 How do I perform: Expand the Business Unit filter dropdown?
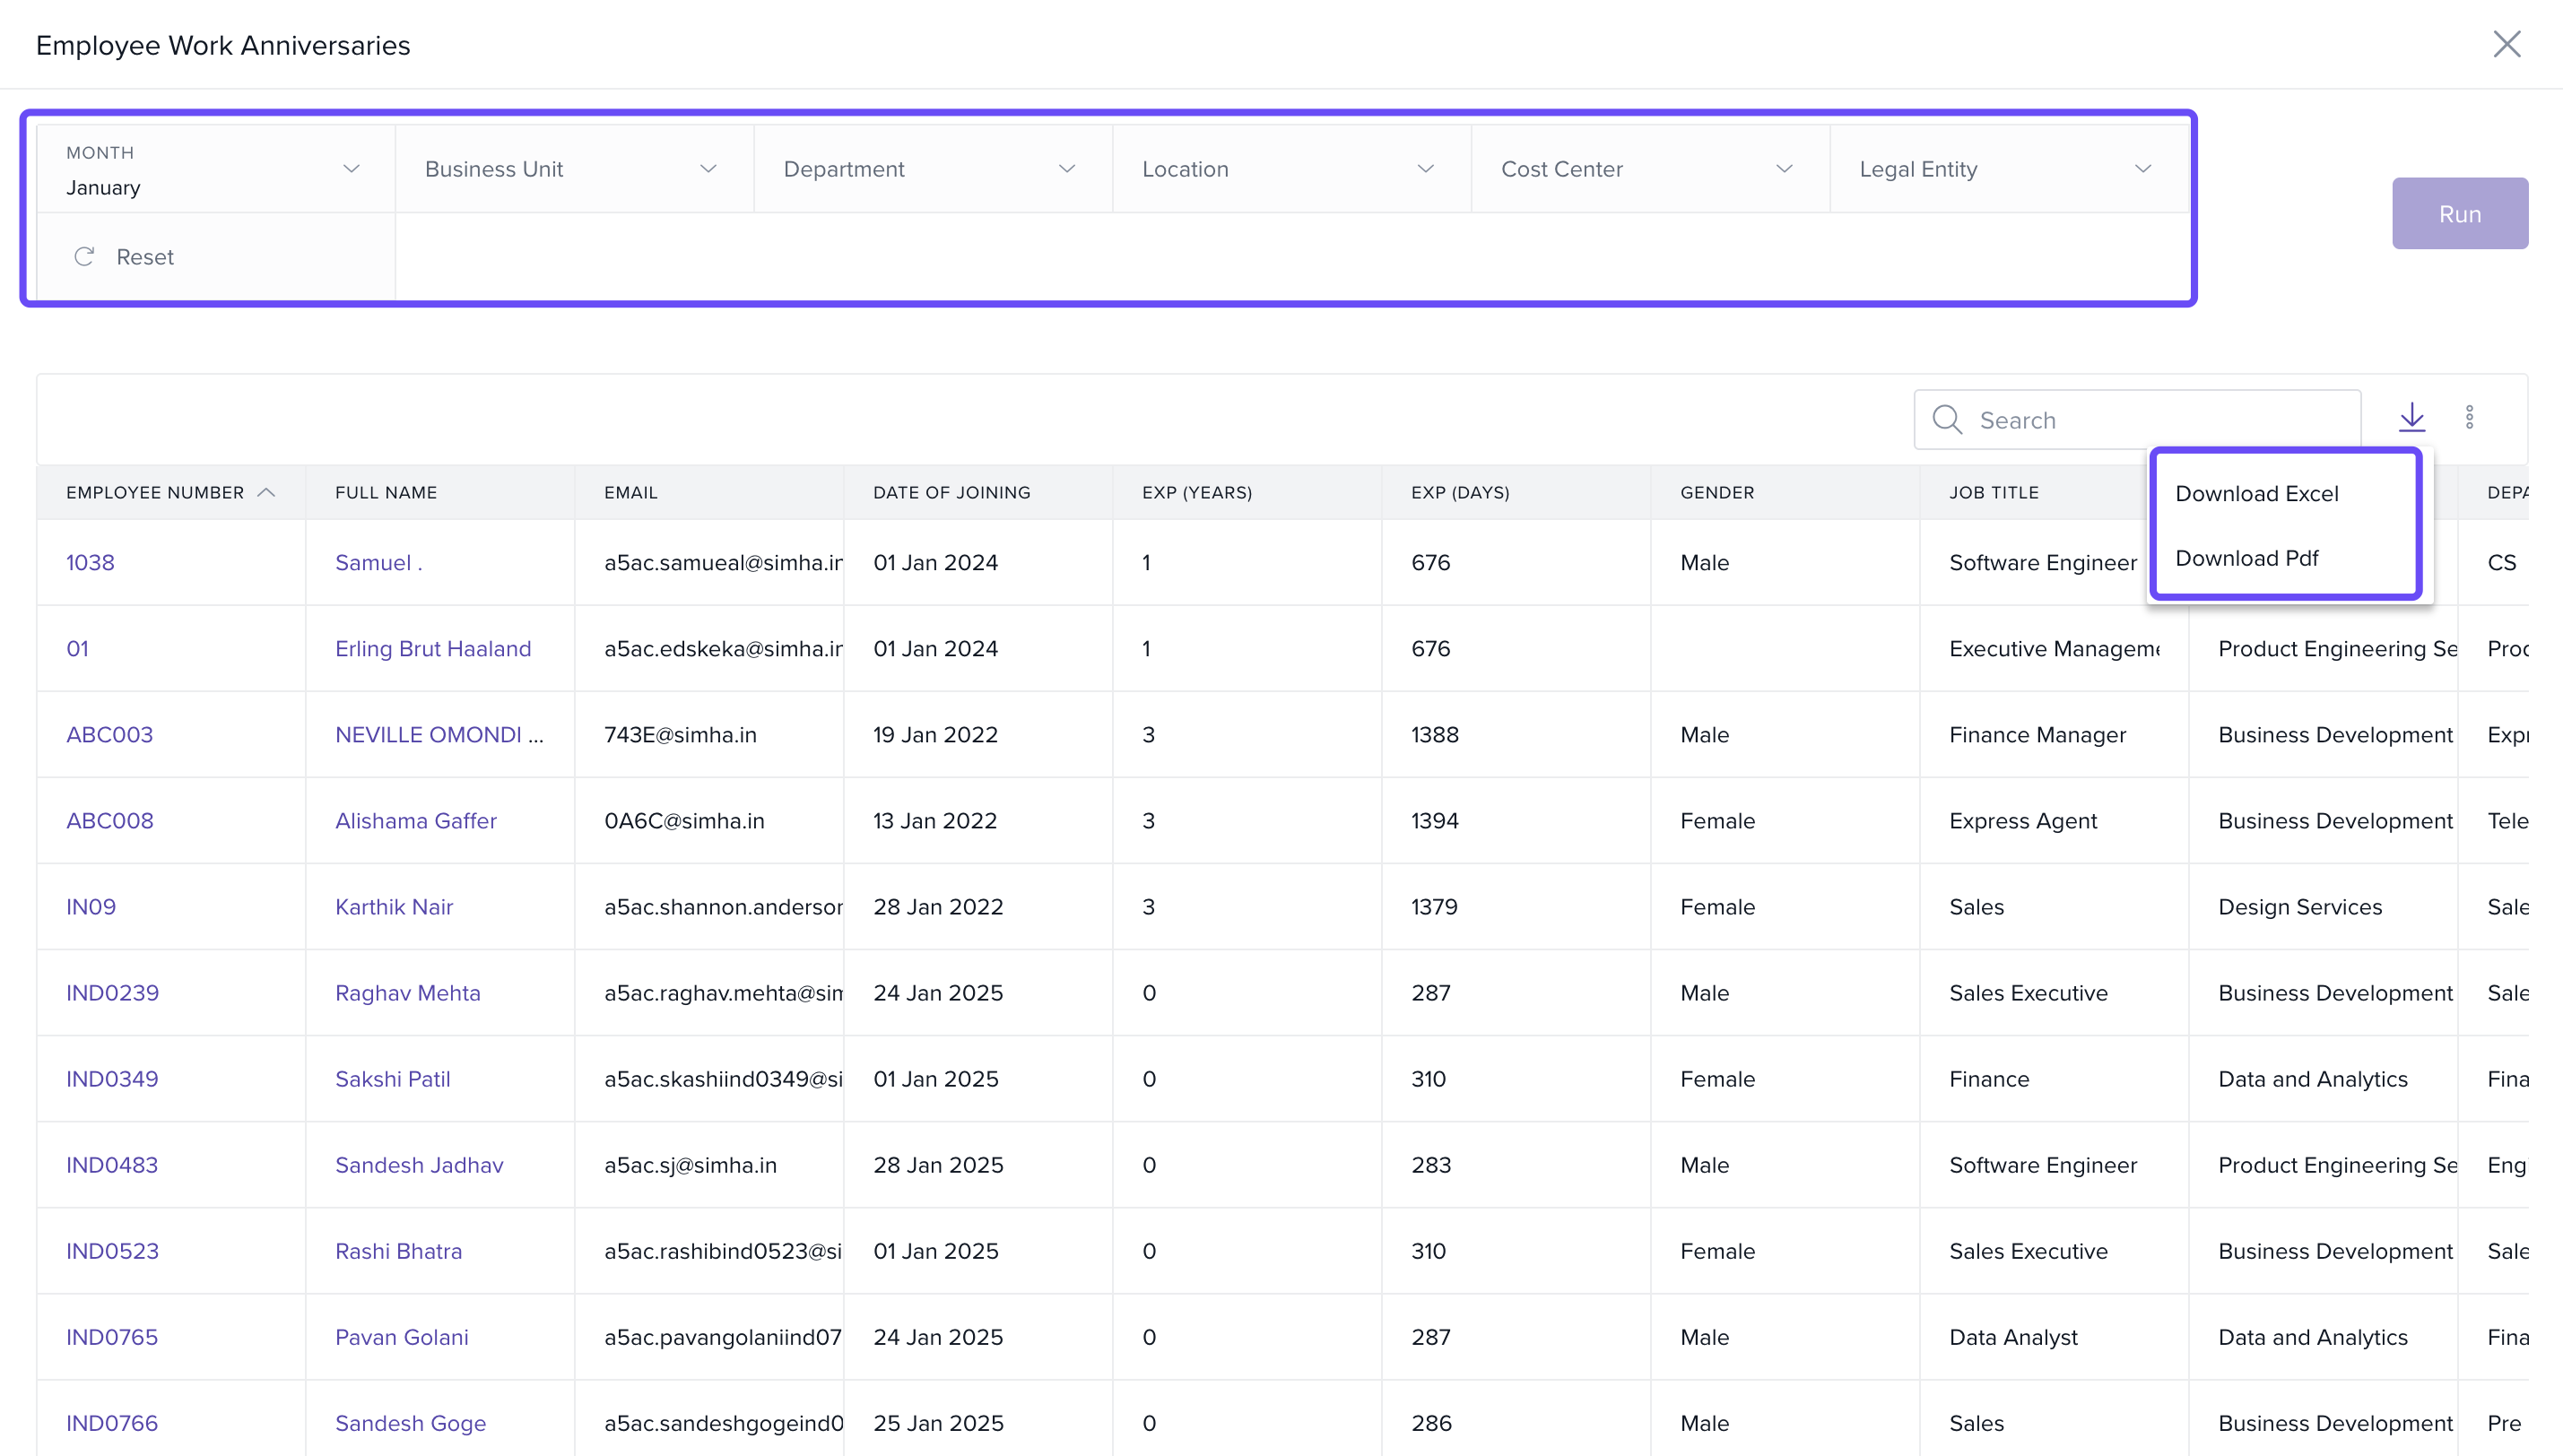pos(572,169)
